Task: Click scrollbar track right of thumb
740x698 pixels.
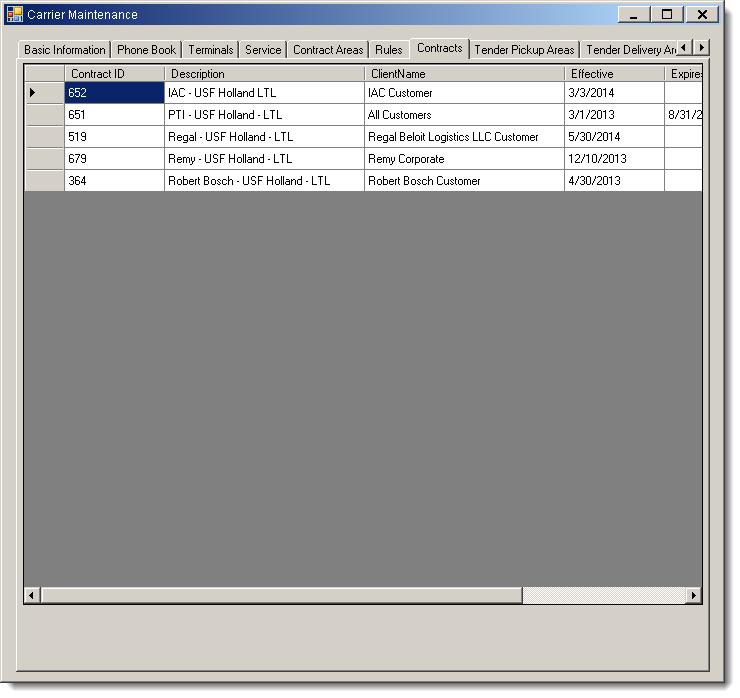Action: (x=604, y=595)
